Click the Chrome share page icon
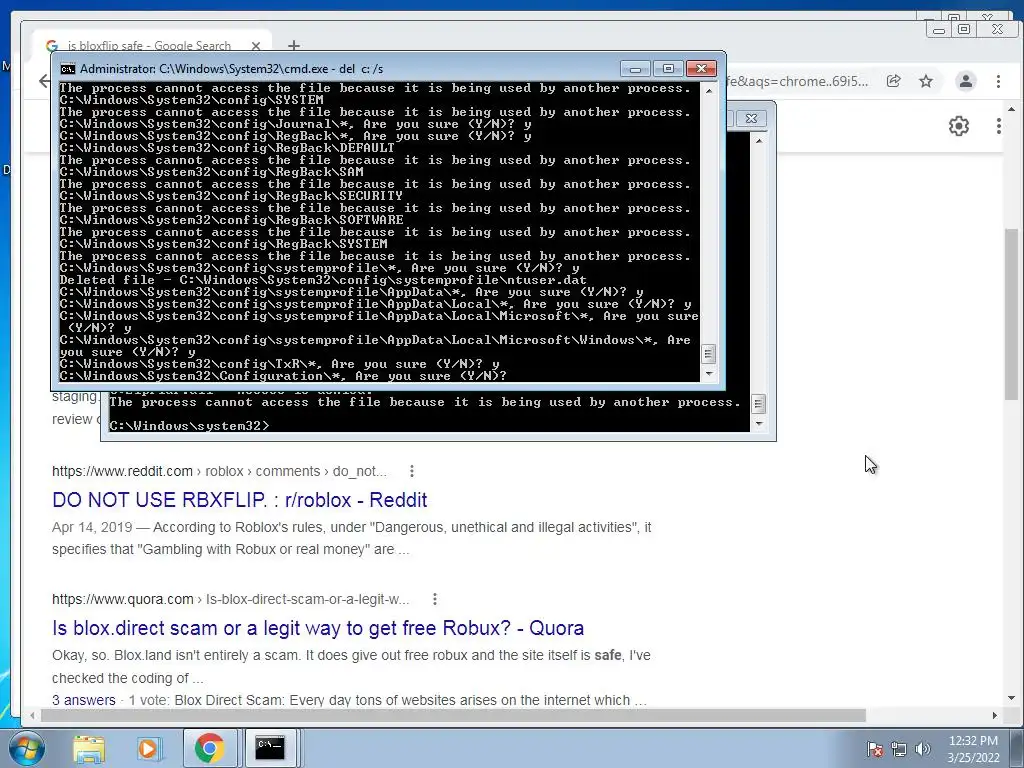Image resolution: width=1024 pixels, height=768 pixels. pos(893,81)
